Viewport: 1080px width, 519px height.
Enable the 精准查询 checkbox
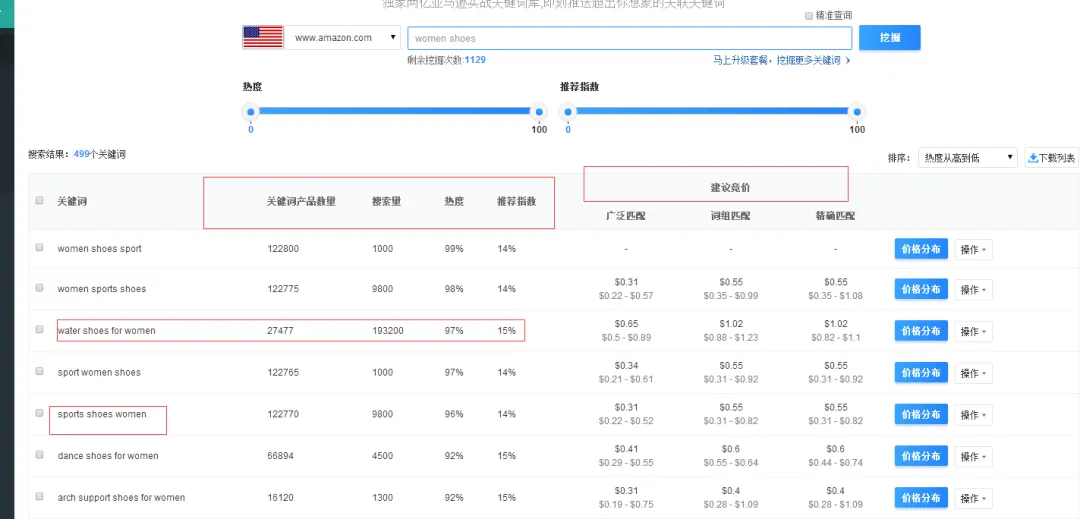click(x=809, y=16)
